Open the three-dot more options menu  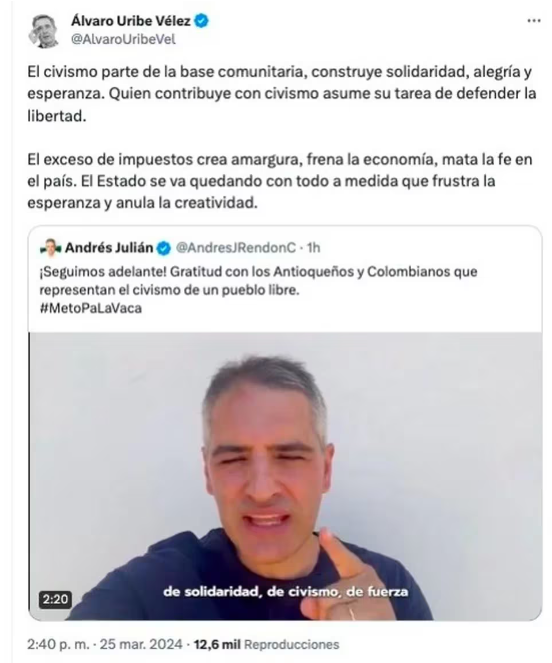[534, 21]
